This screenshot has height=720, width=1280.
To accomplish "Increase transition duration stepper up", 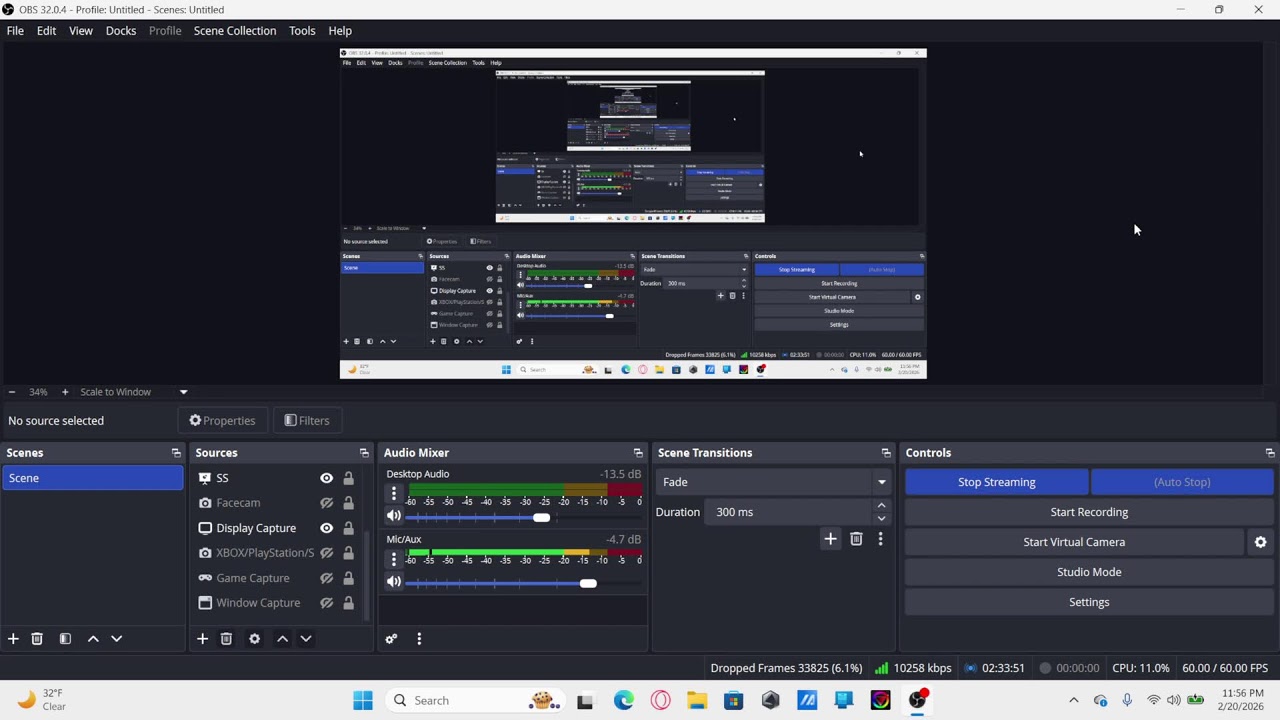I will [x=881, y=506].
